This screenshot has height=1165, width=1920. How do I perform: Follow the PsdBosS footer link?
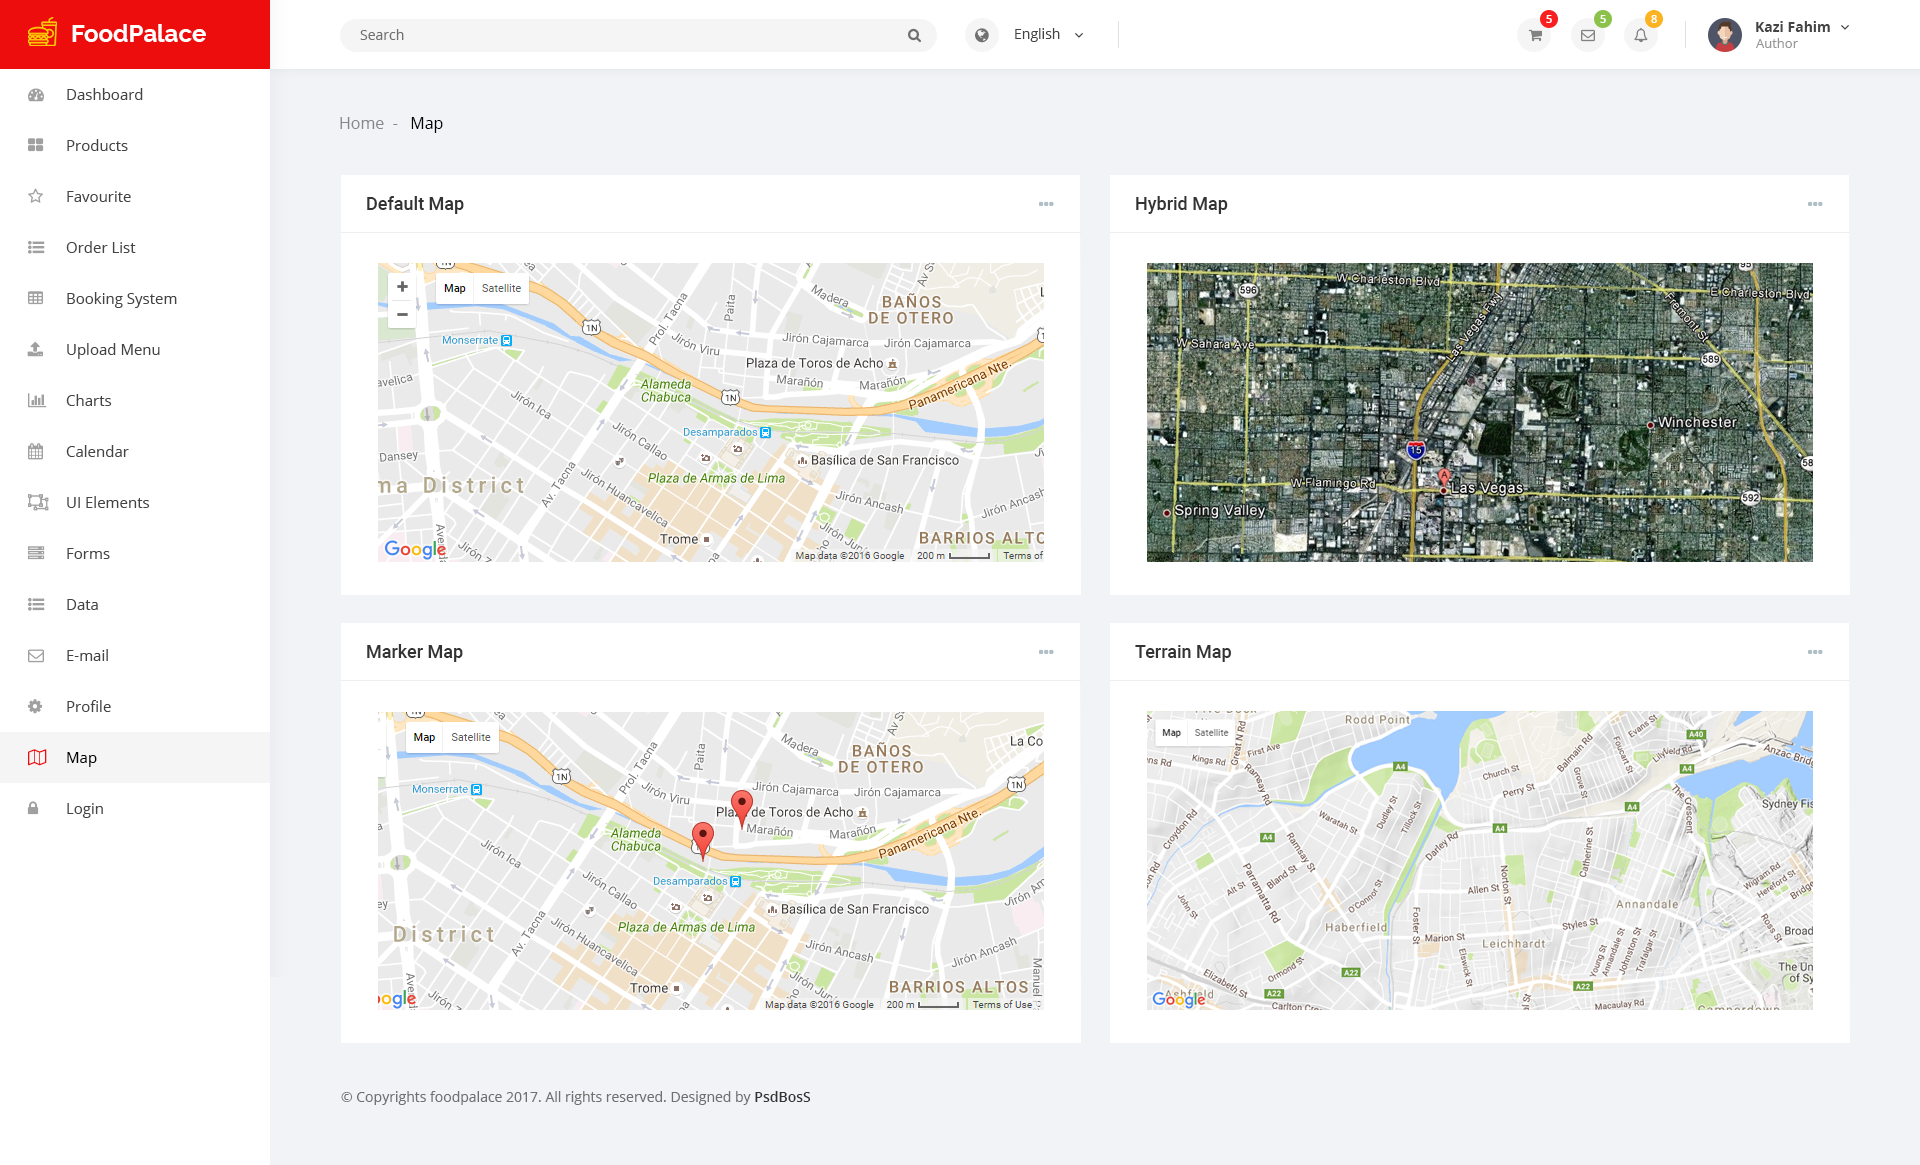pyautogui.click(x=782, y=1097)
